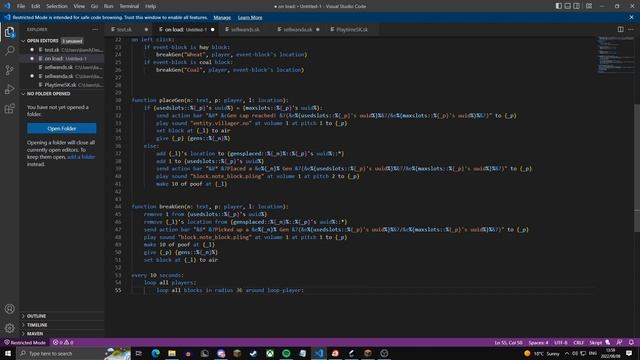Open the View menu
The height and width of the screenshot is (360, 640).
(x=79, y=6)
